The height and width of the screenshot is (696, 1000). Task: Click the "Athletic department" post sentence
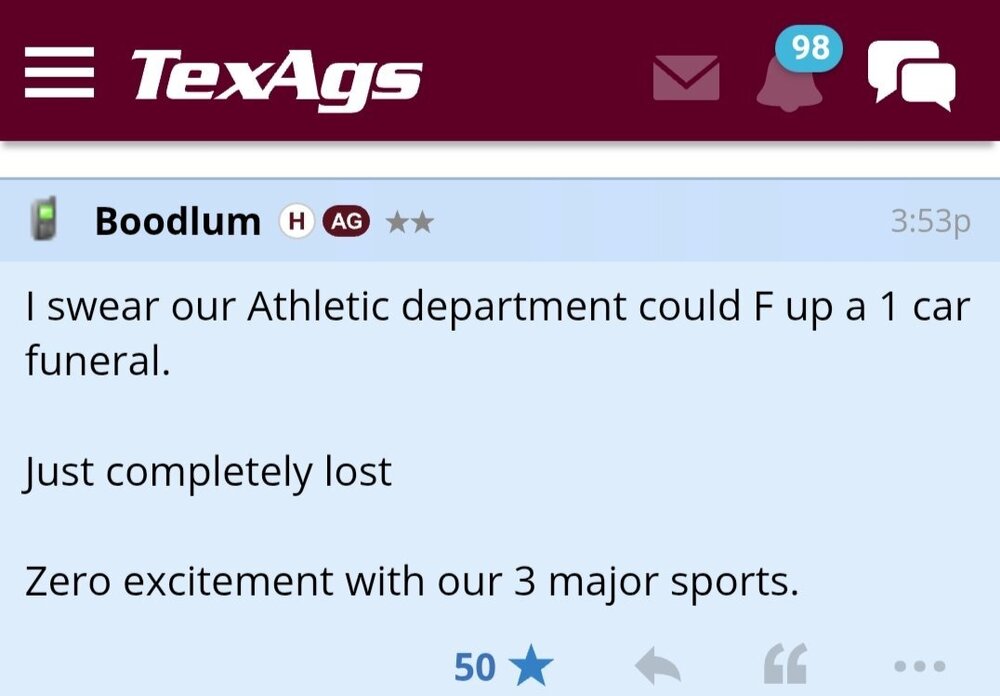496,307
